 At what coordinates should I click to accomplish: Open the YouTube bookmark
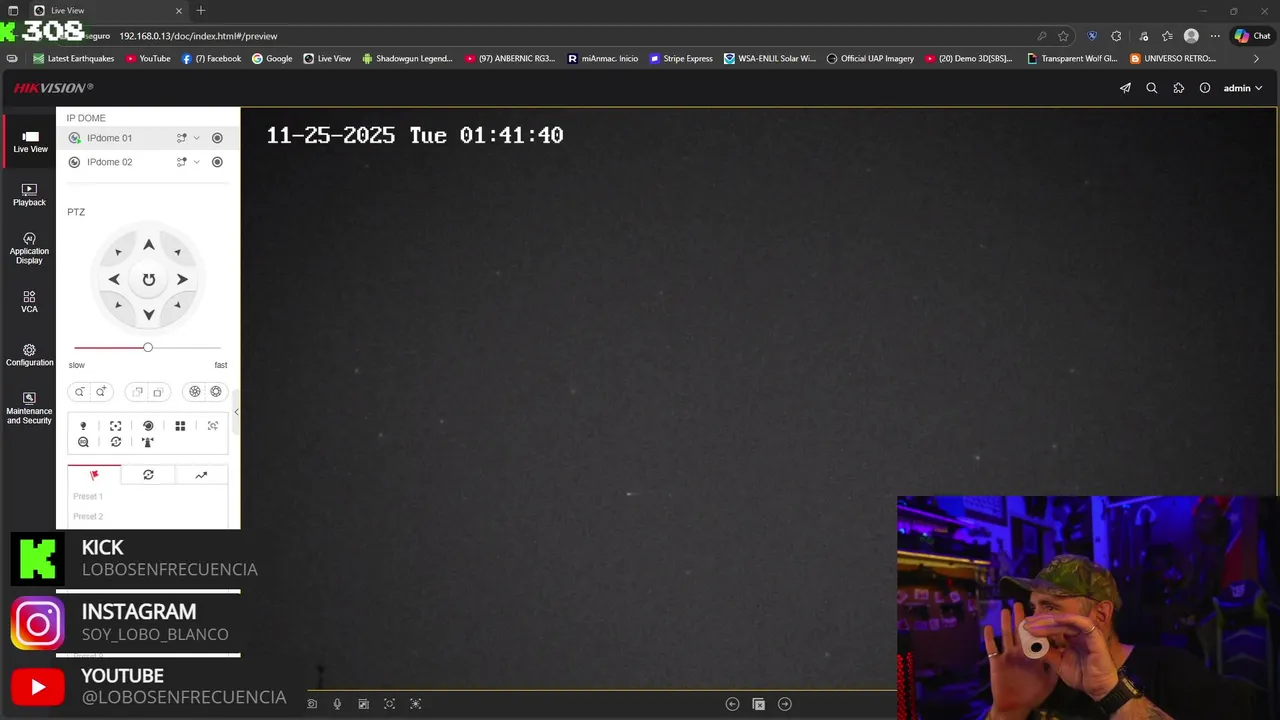click(147, 59)
